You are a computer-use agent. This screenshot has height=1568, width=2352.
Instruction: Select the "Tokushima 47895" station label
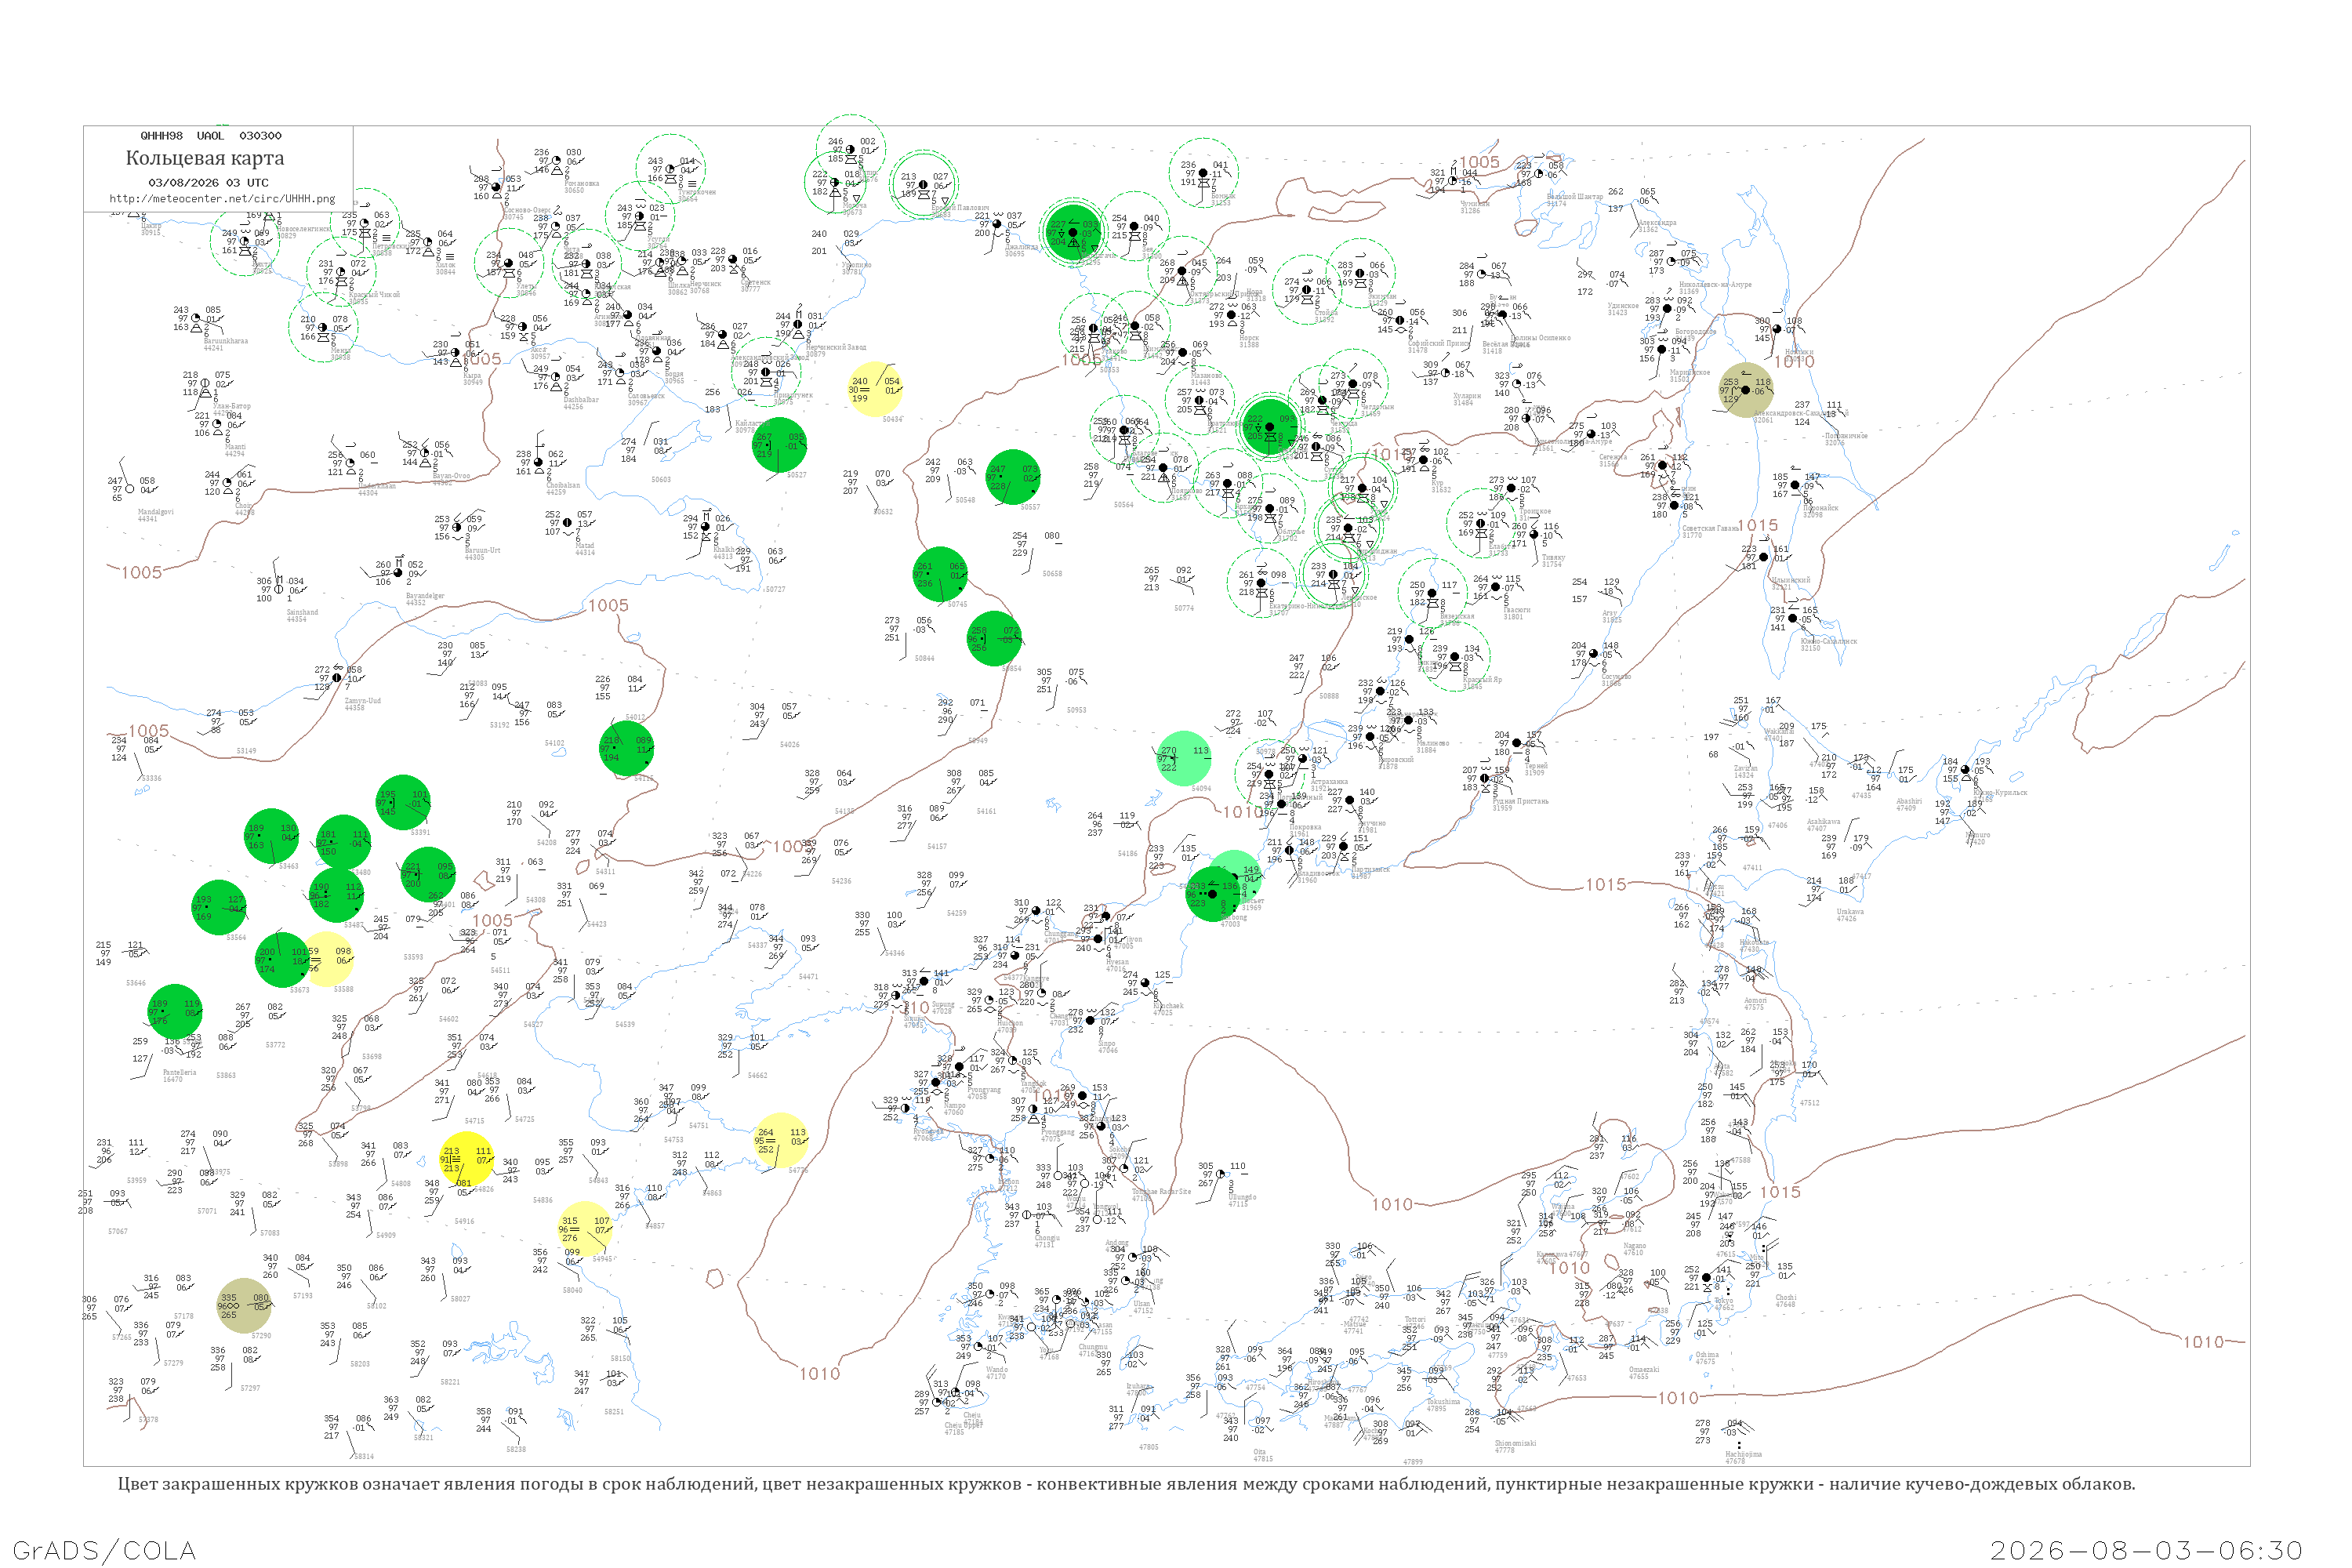[1443, 1405]
